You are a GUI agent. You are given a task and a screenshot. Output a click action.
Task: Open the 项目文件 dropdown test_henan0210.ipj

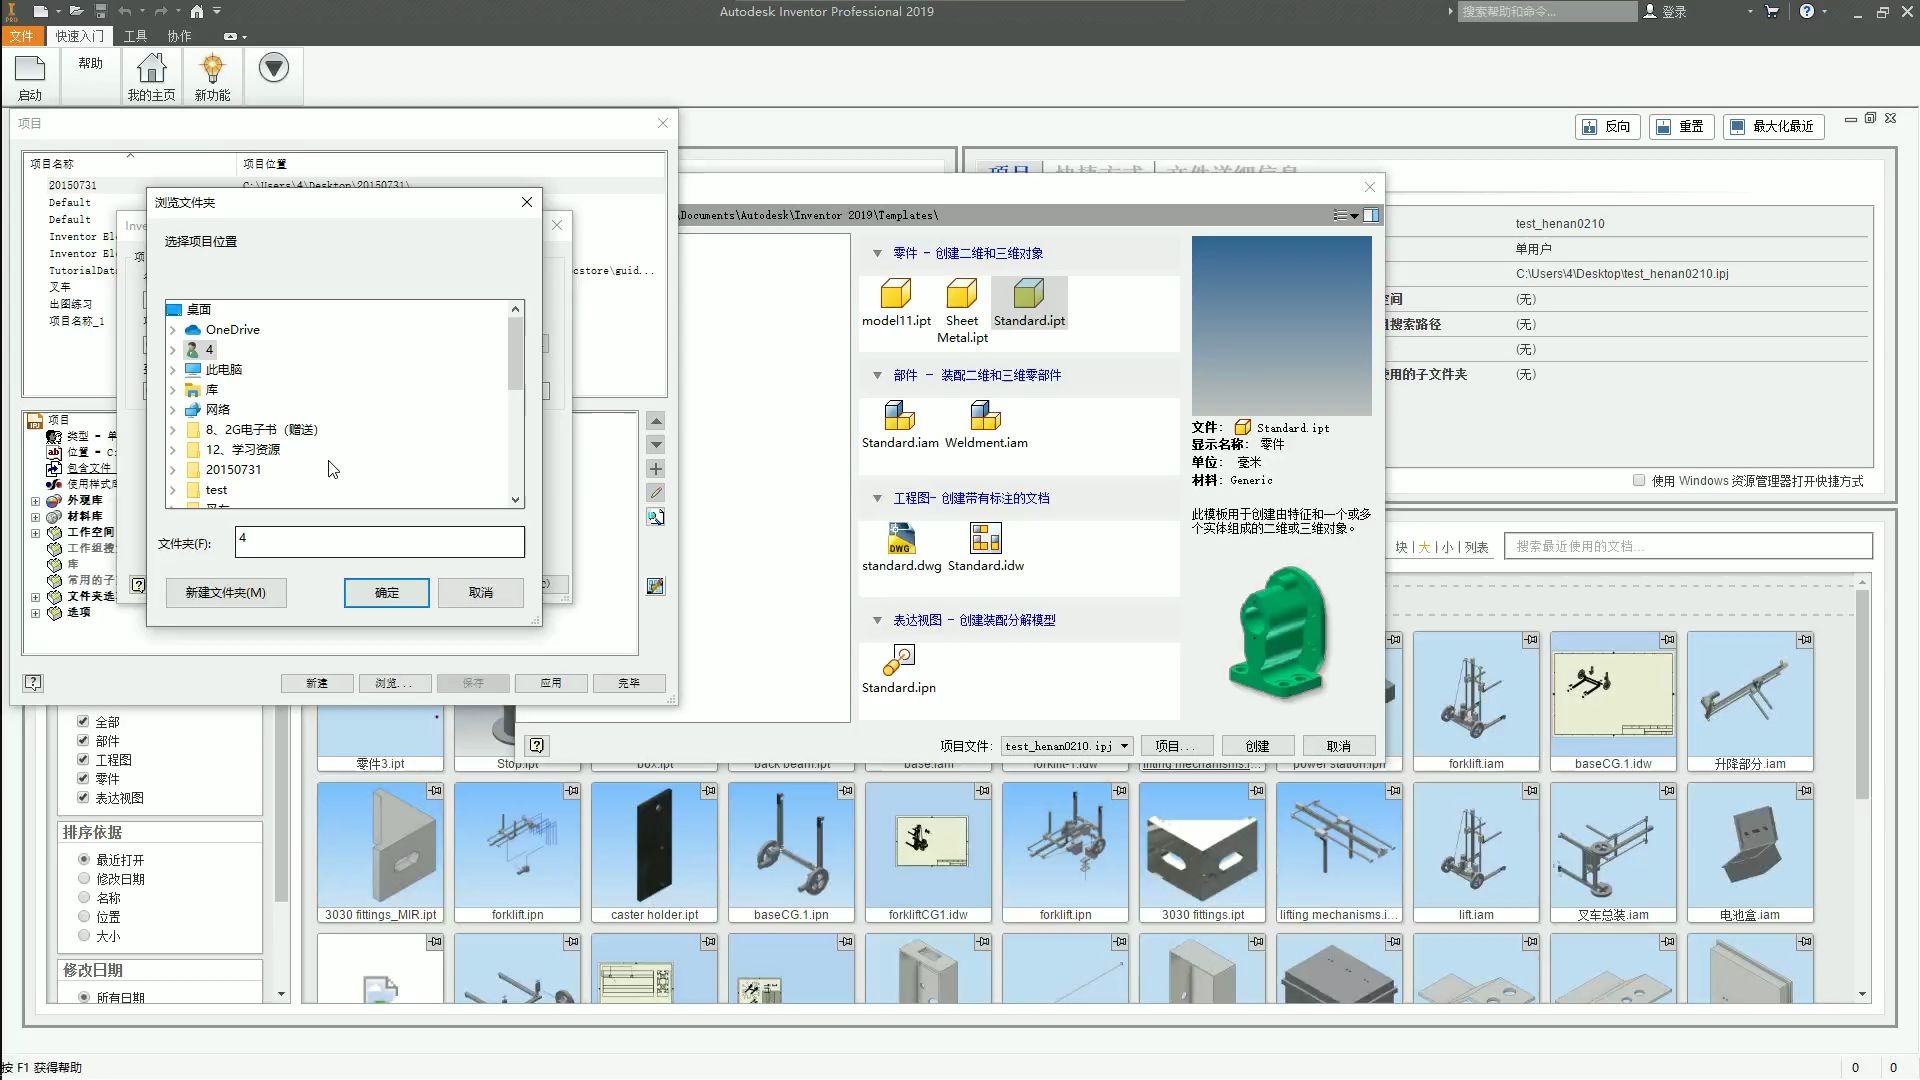tap(1067, 746)
